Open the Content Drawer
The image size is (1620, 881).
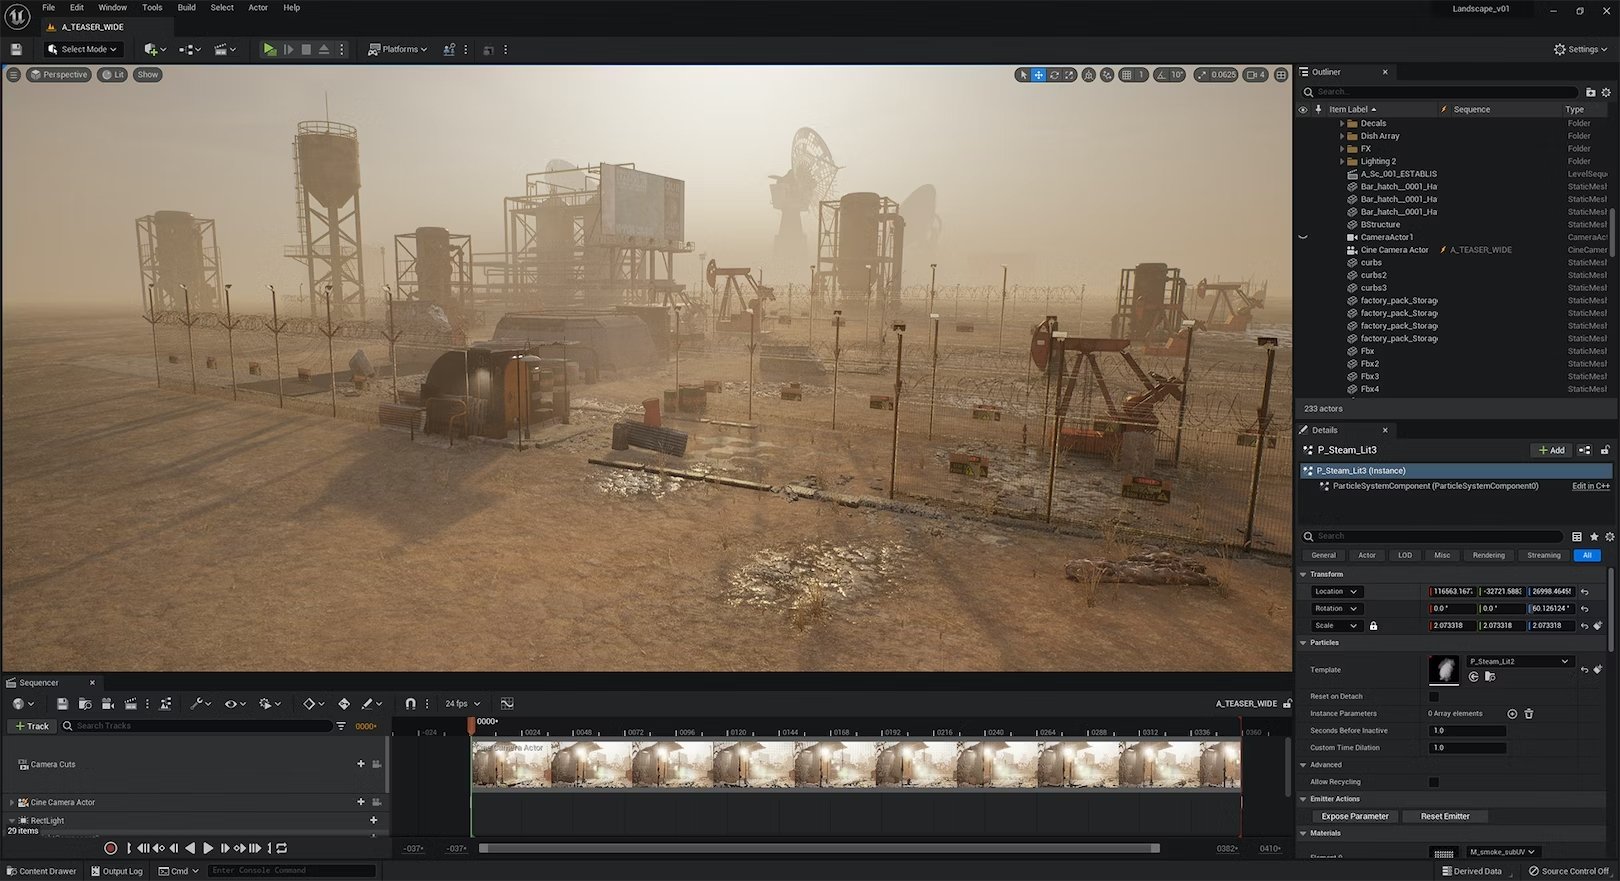coord(41,871)
